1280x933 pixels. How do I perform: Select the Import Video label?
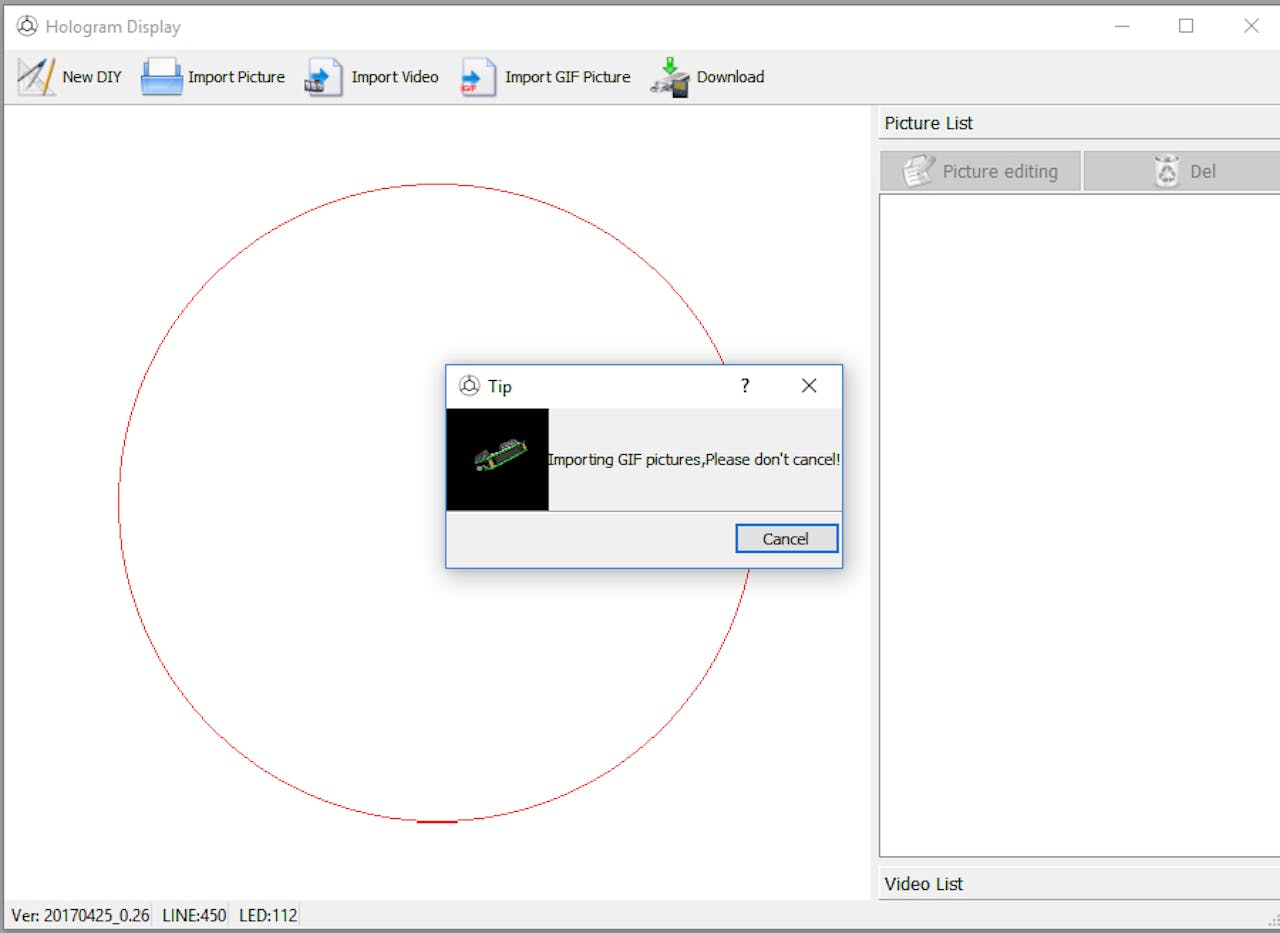click(x=395, y=77)
